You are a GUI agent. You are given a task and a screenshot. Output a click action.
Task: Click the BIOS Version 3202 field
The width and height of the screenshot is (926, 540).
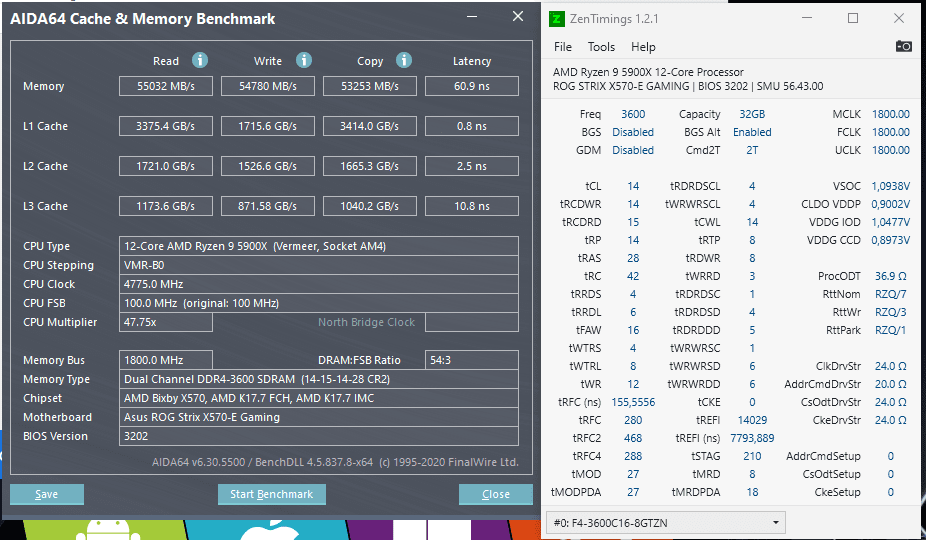pyautogui.click(x=319, y=436)
